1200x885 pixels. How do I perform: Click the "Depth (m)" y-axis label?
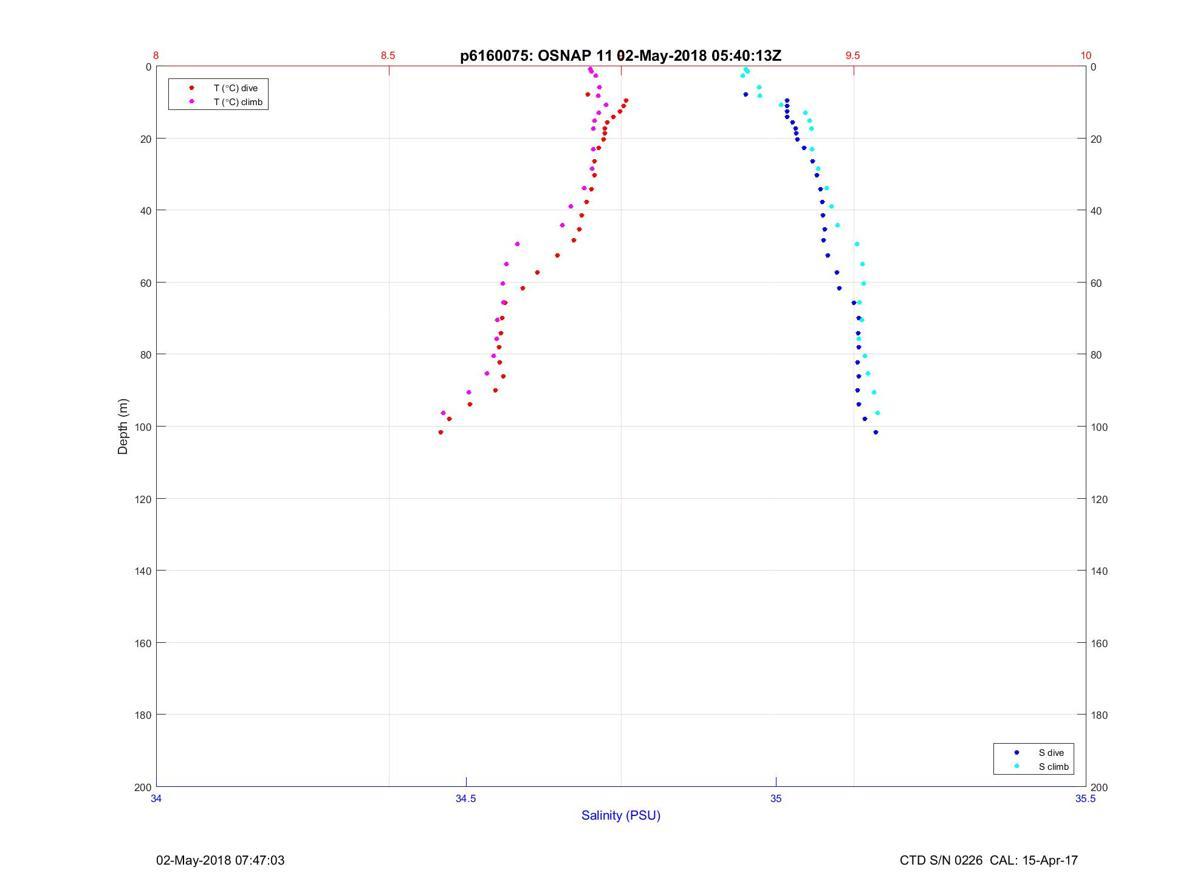pyautogui.click(x=124, y=427)
